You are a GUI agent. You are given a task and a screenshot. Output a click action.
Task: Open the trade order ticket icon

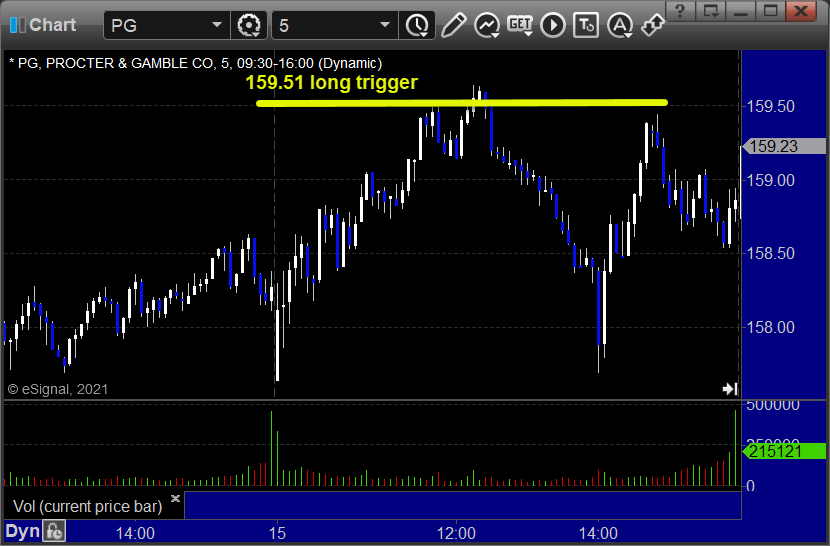(586, 25)
